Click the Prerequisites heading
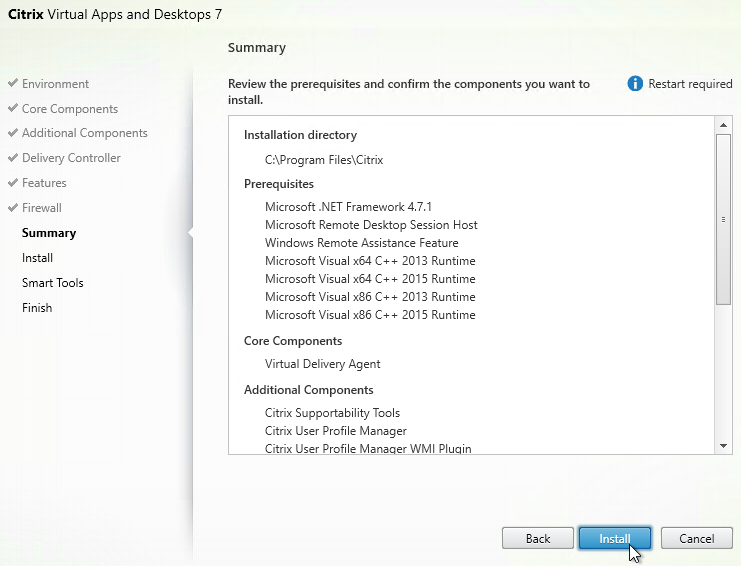741x566 pixels. click(279, 184)
